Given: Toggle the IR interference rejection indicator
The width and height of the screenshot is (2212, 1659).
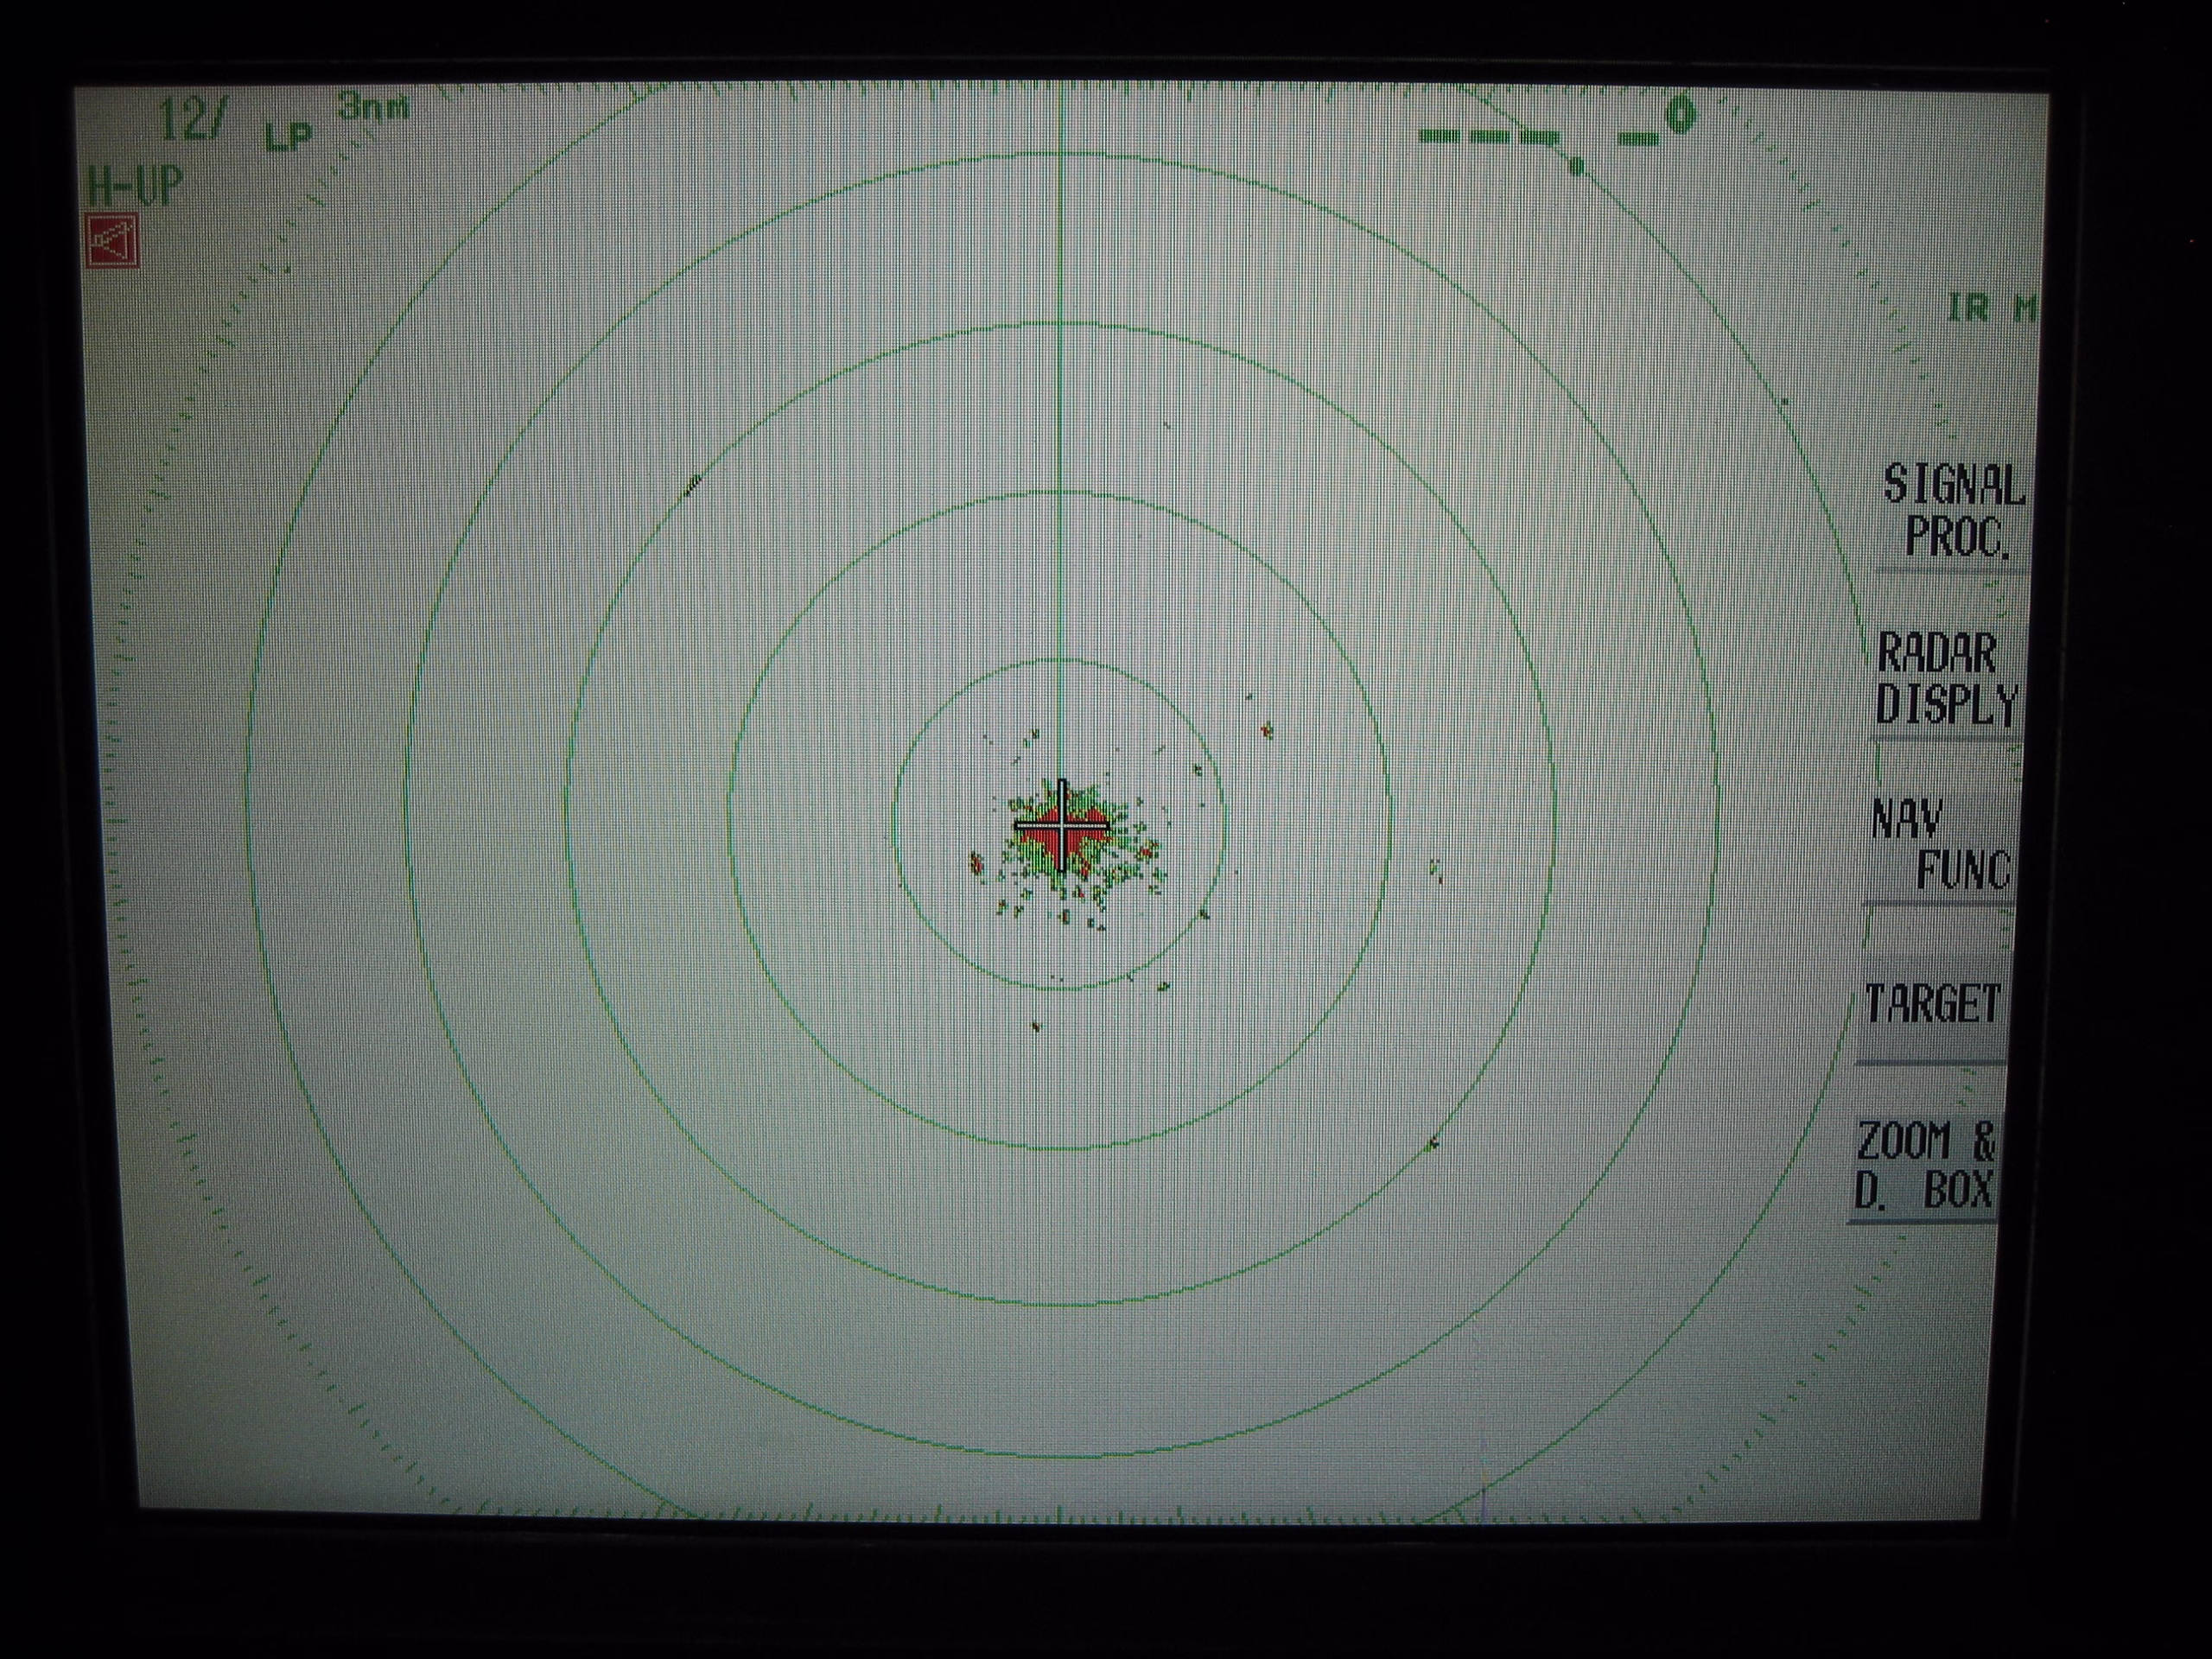Looking at the screenshot, I should (x=1968, y=308).
